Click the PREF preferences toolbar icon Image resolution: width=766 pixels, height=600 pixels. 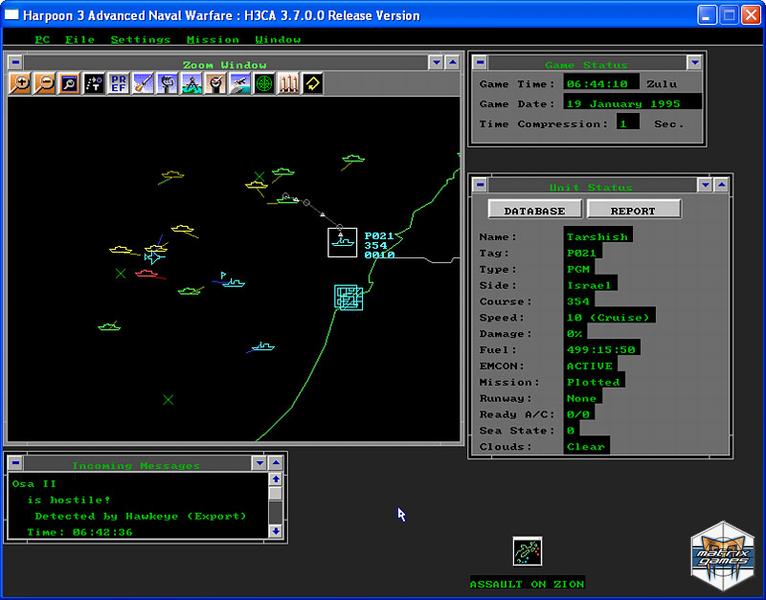coord(117,84)
